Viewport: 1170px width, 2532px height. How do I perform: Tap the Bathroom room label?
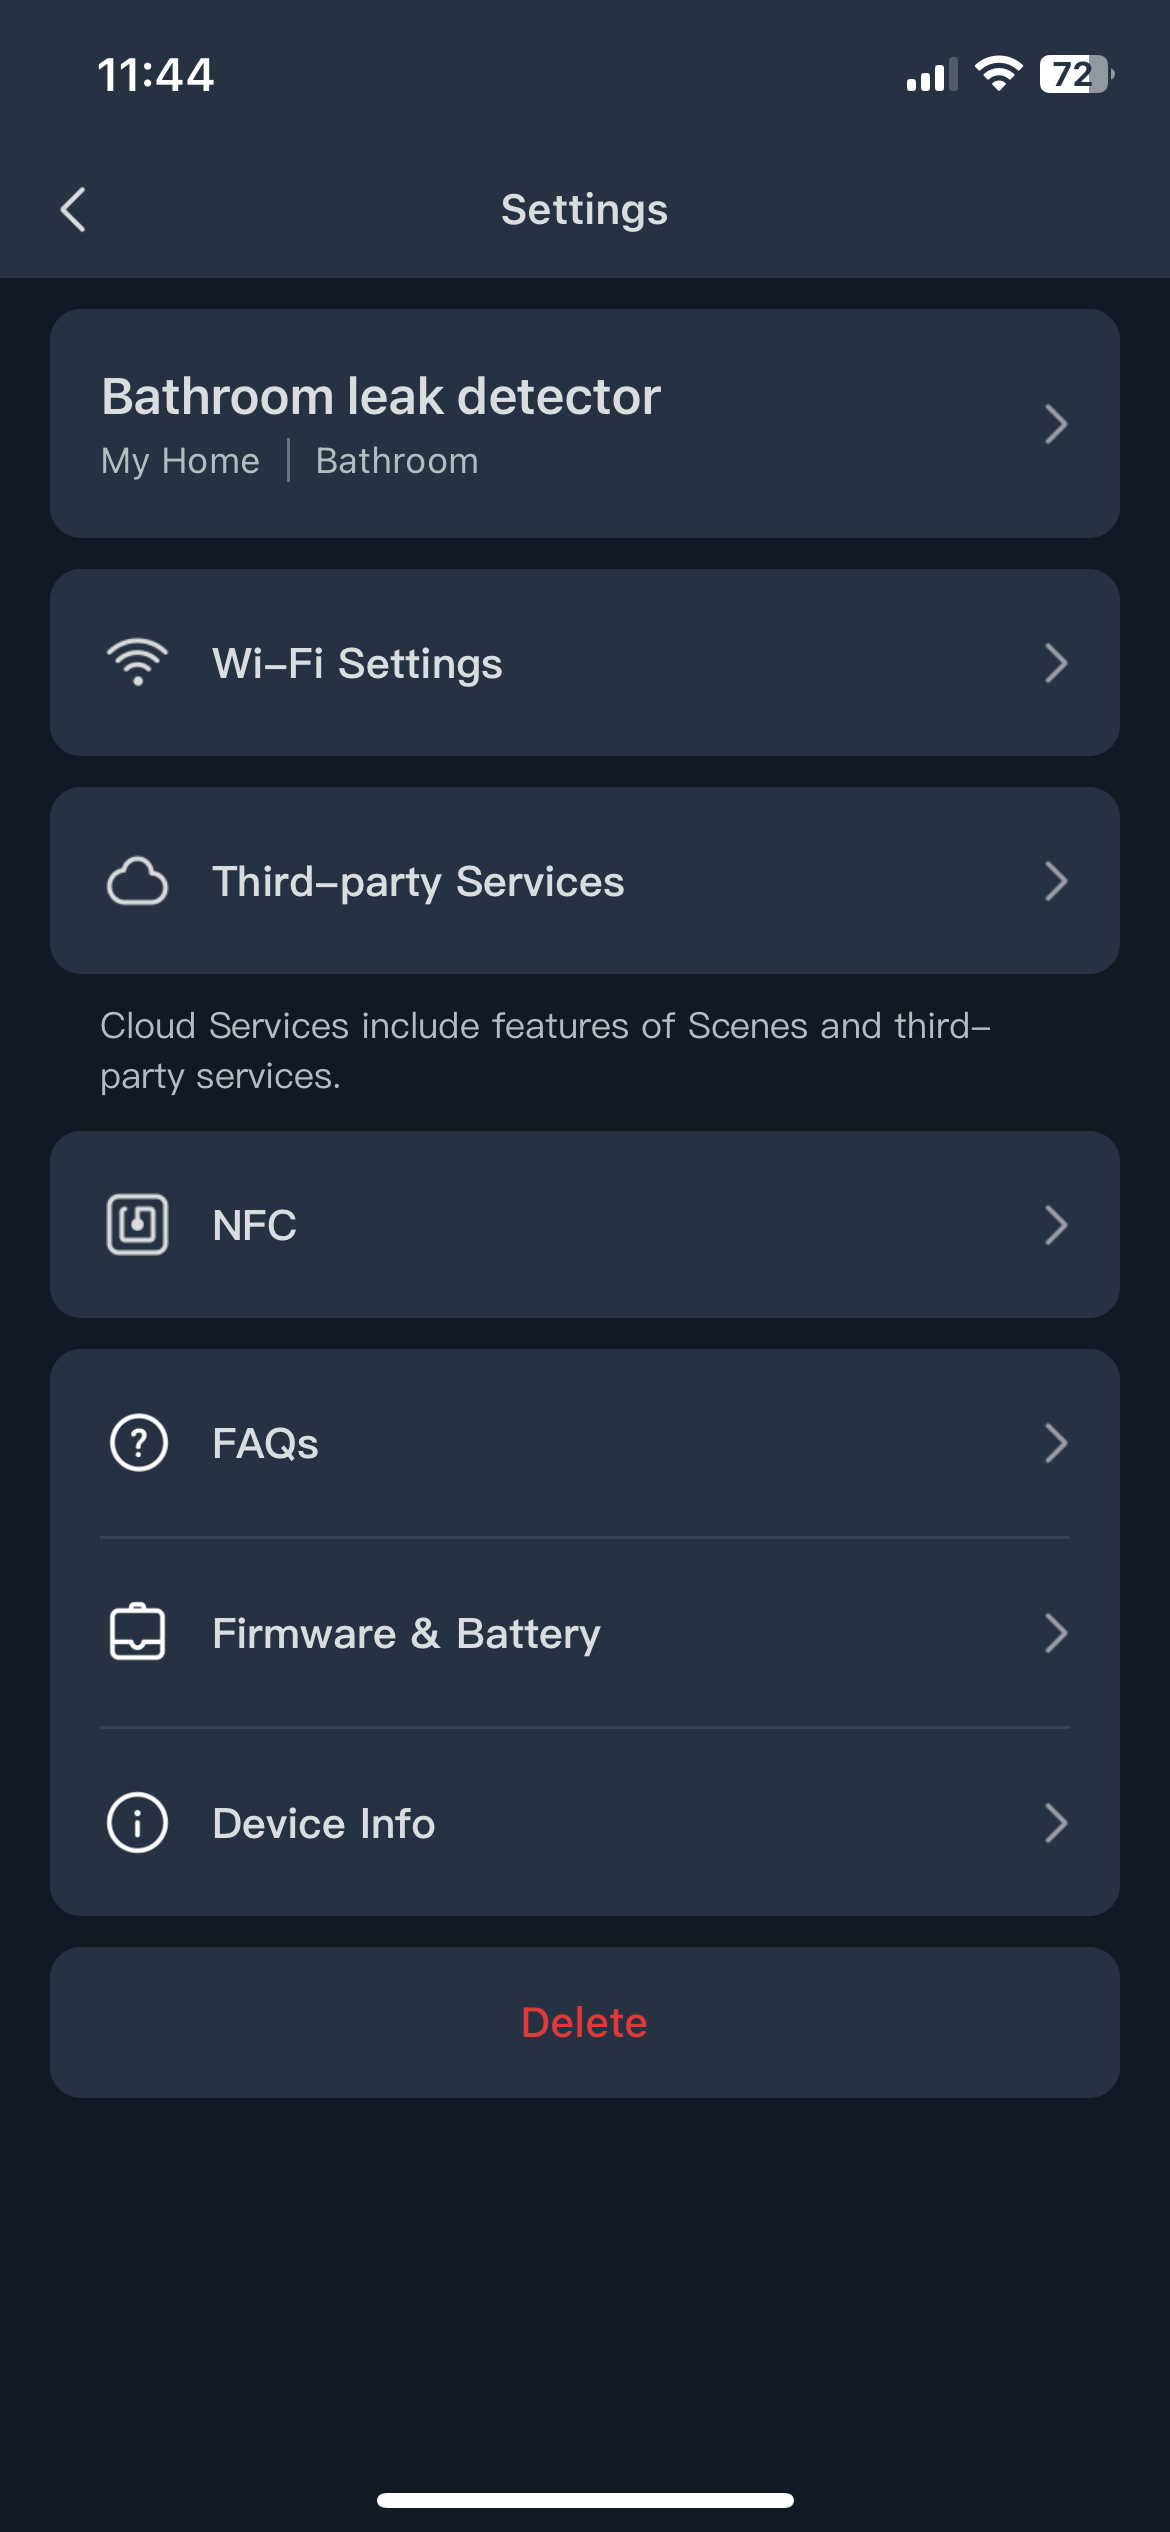[x=397, y=461]
